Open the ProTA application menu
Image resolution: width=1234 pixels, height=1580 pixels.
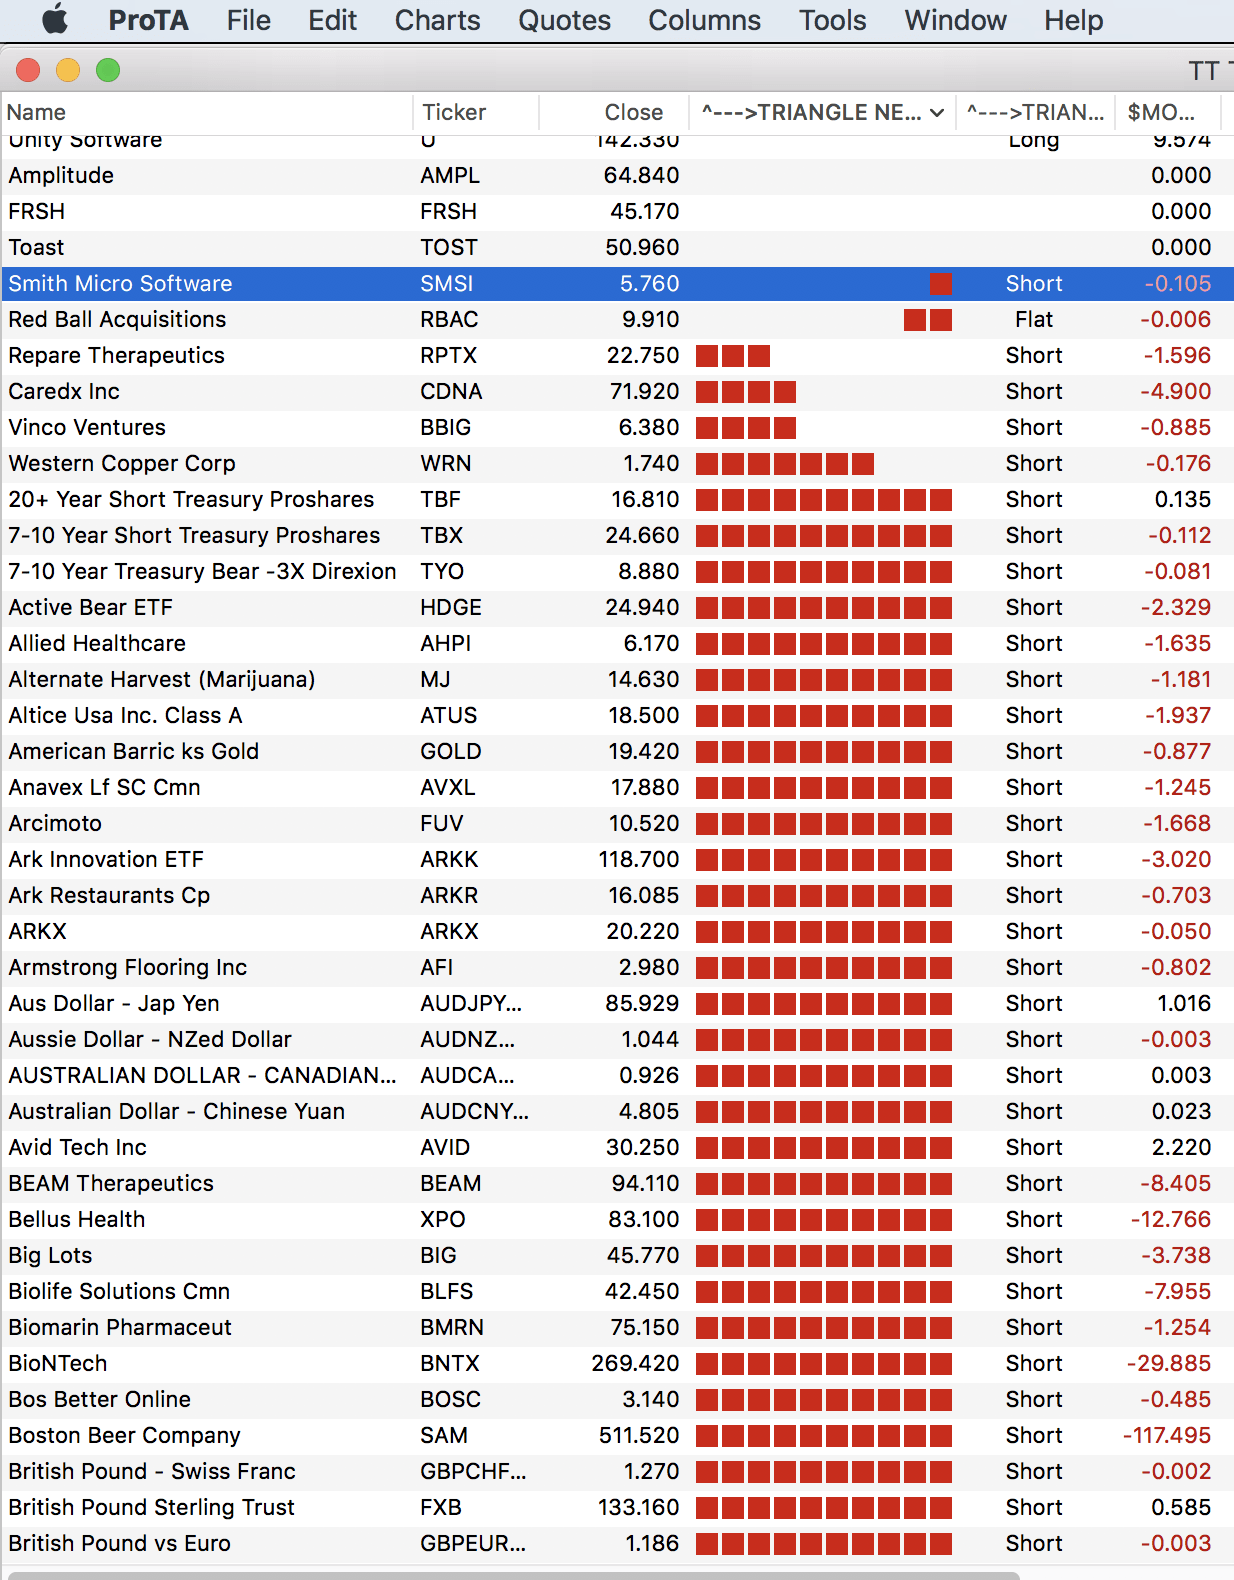(x=148, y=20)
